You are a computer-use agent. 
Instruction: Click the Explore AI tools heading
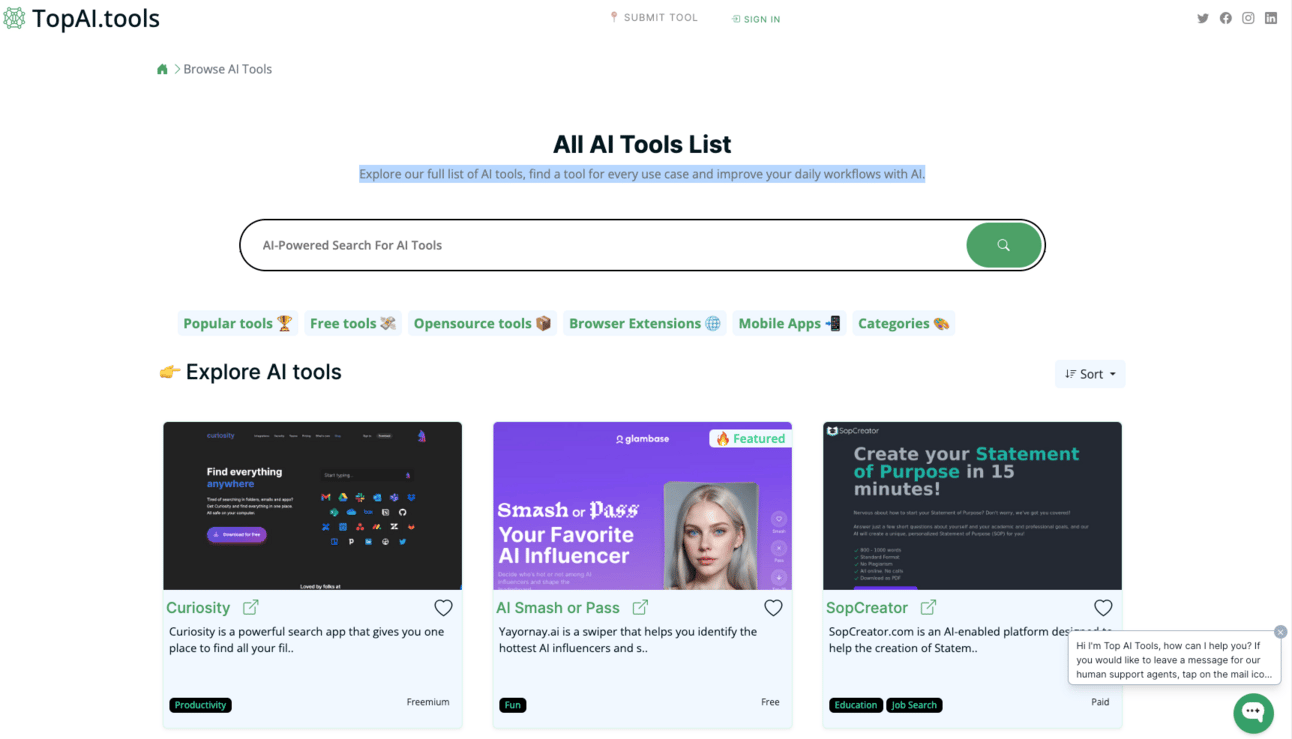point(251,372)
